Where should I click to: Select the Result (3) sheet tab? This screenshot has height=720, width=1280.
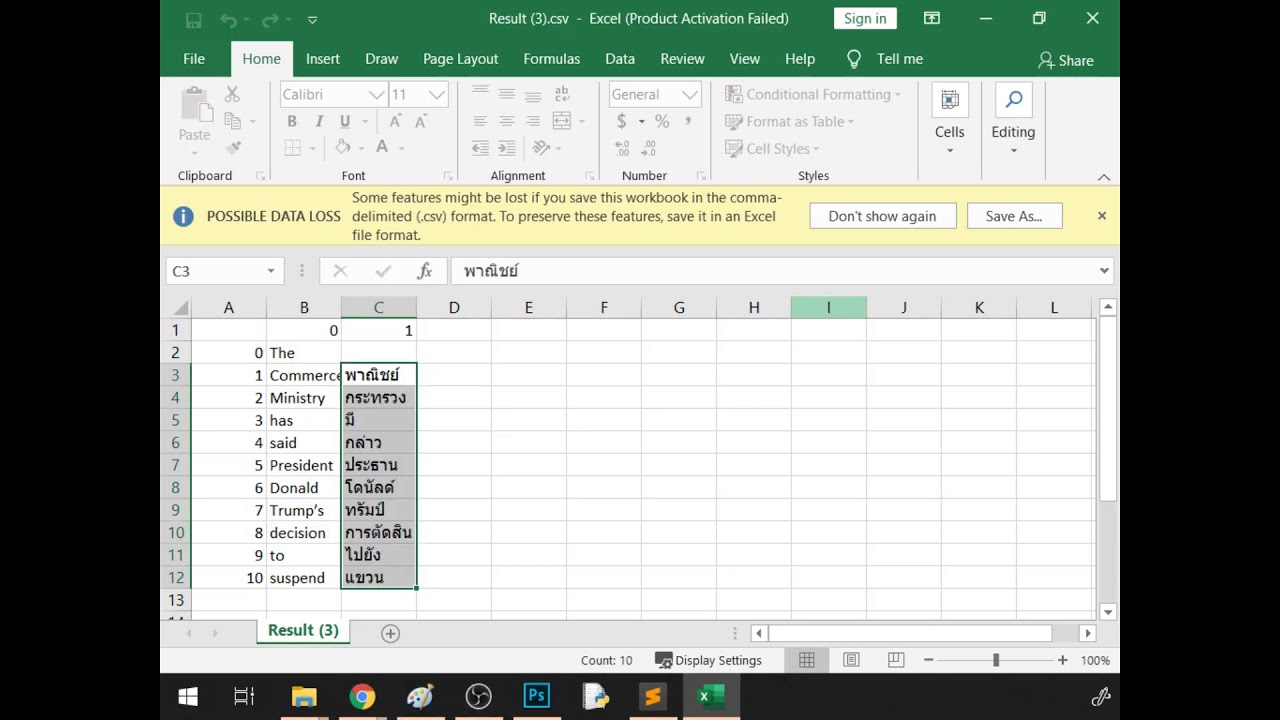click(x=303, y=630)
